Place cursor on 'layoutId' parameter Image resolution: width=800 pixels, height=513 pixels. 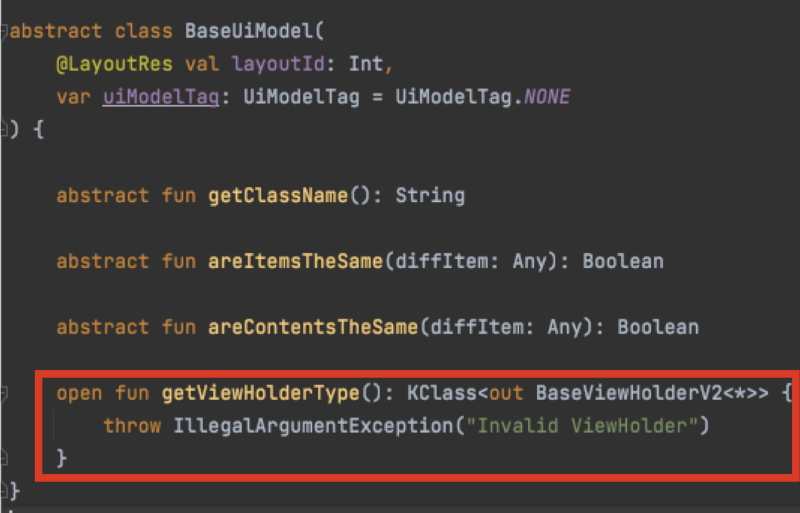click(x=278, y=64)
